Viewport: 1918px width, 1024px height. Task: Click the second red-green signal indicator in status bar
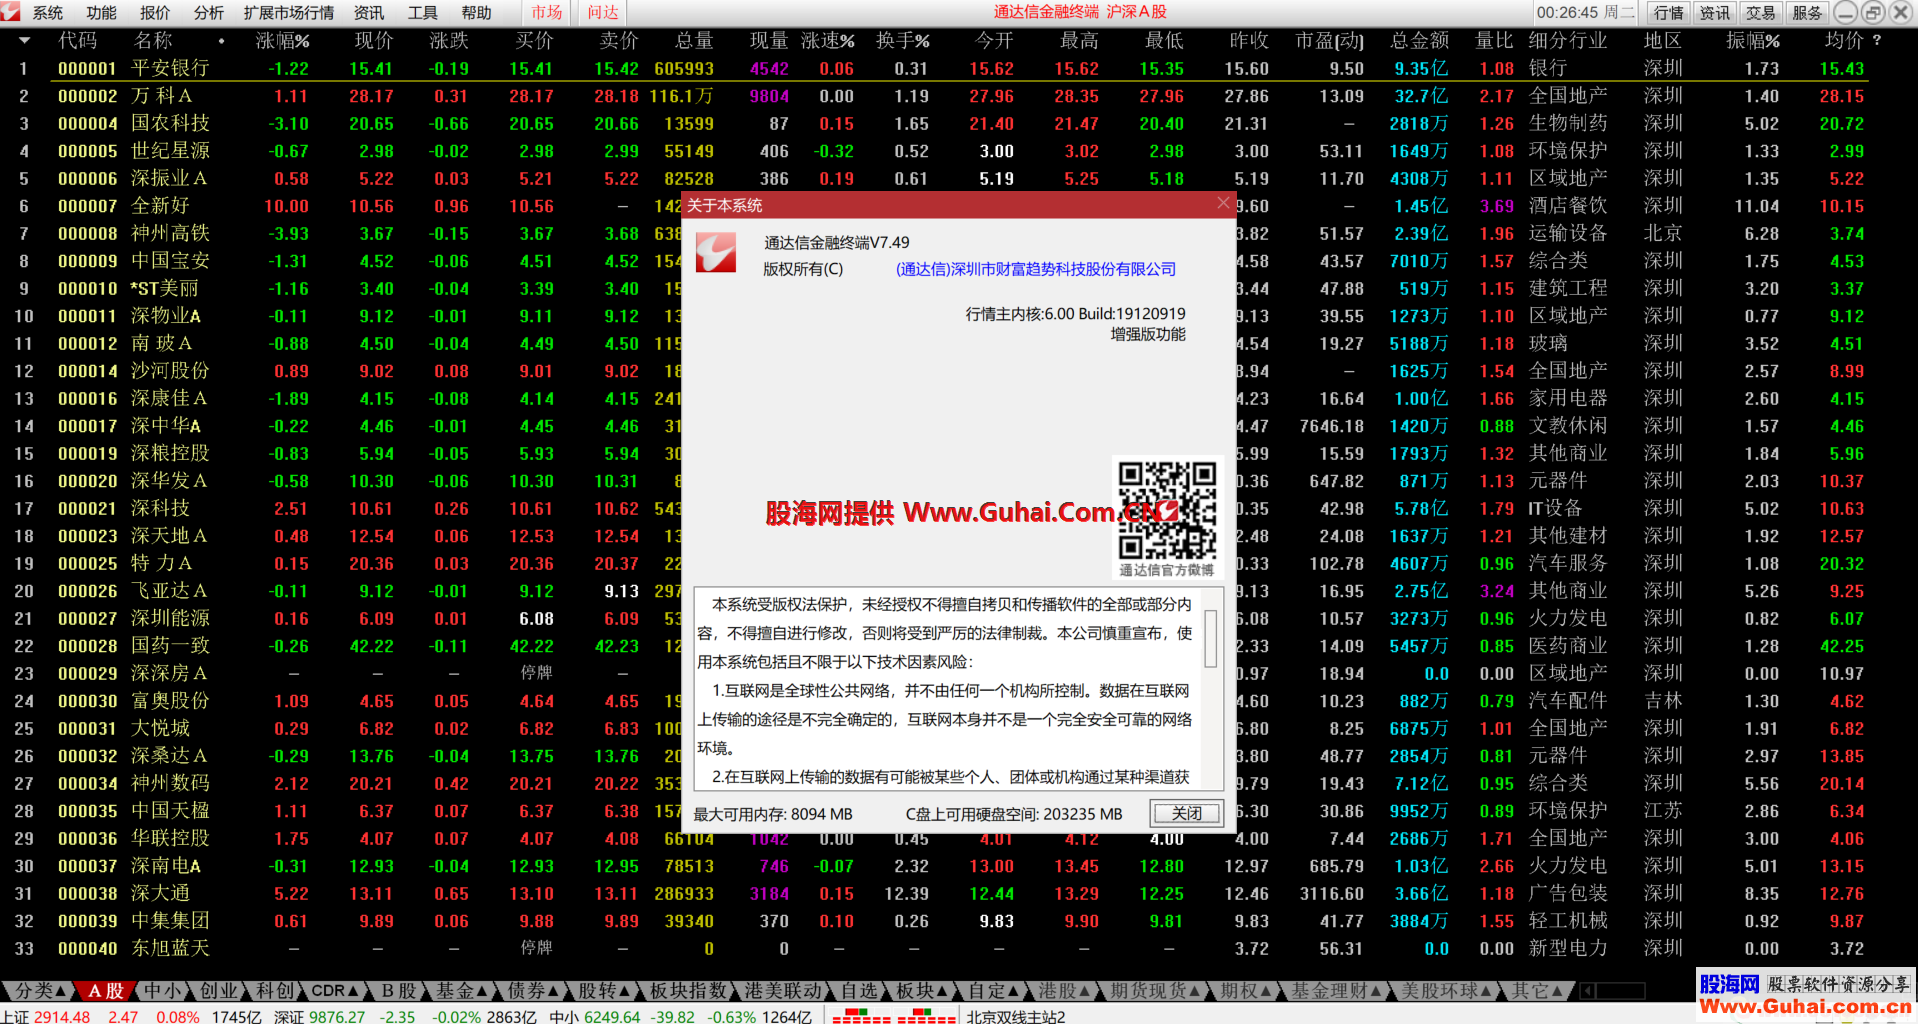click(927, 1016)
